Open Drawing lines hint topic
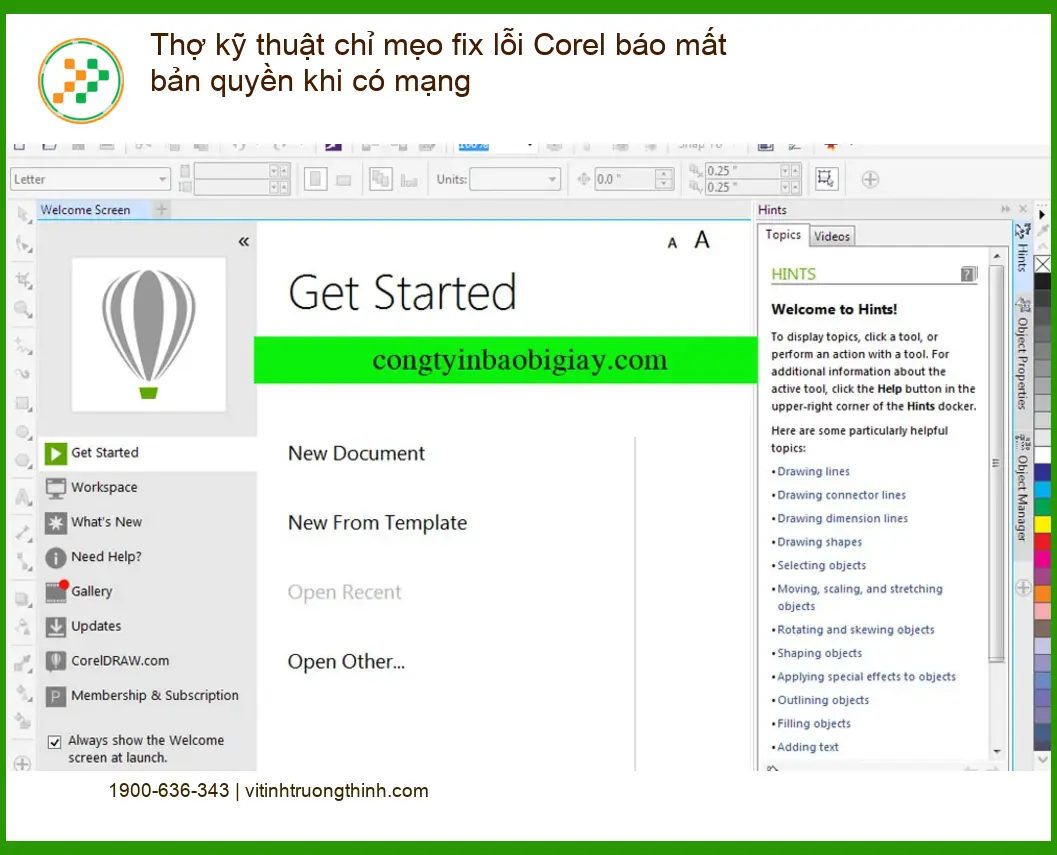Viewport: 1057px width, 855px height. [813, 471]
